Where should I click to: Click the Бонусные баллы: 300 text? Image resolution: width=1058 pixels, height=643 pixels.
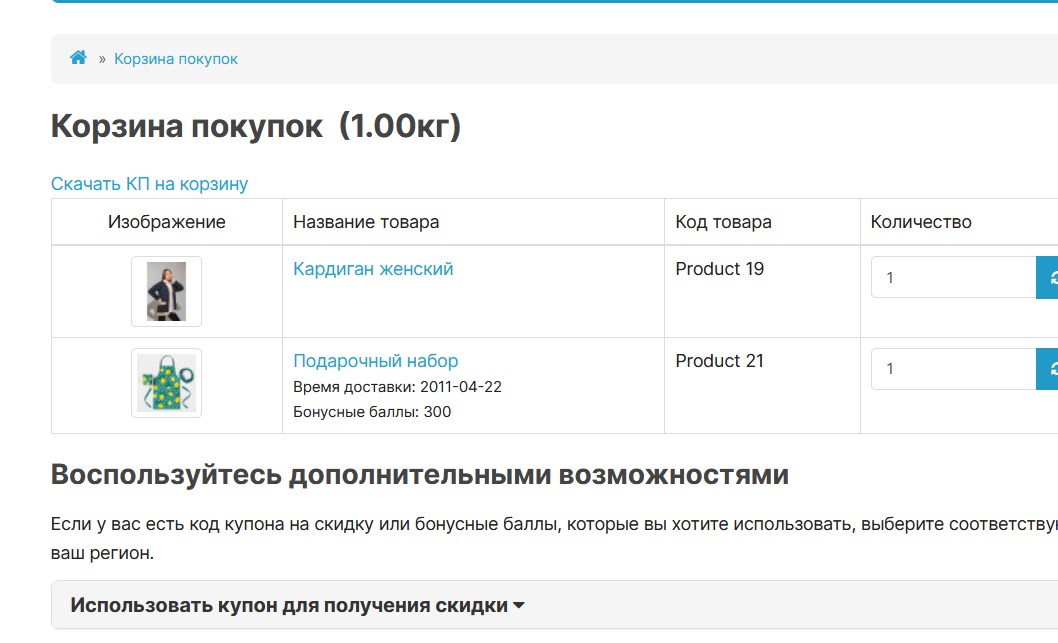pos(372,412)
